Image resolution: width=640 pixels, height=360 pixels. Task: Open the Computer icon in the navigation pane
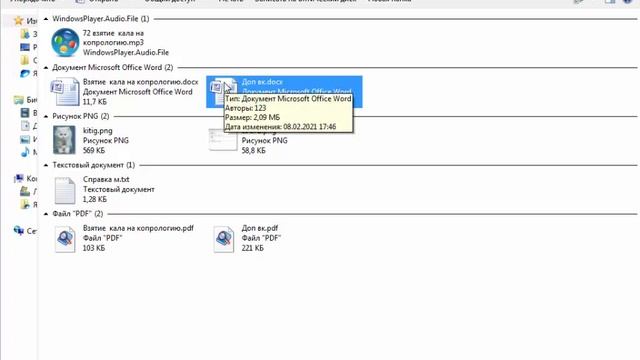click(18, 178)
